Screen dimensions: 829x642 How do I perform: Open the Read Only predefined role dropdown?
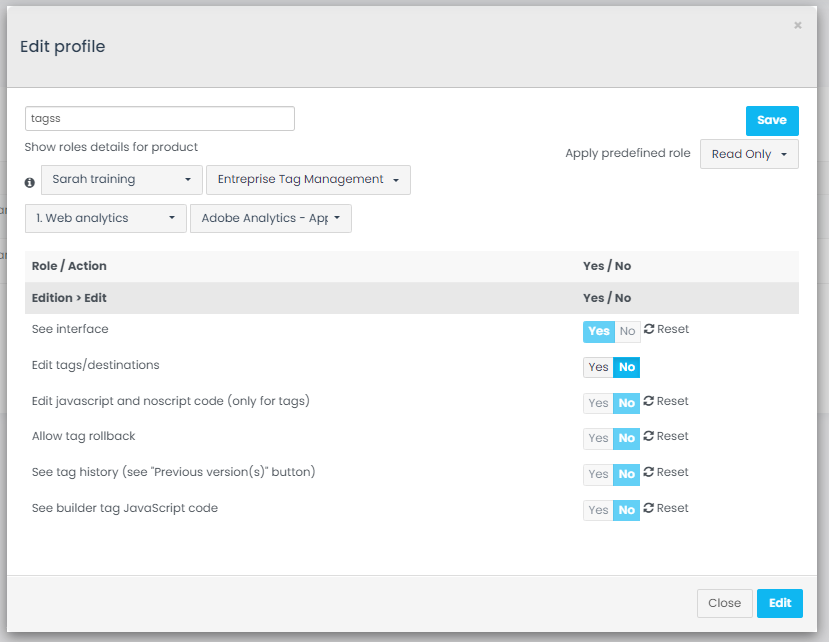coord(749,154)
